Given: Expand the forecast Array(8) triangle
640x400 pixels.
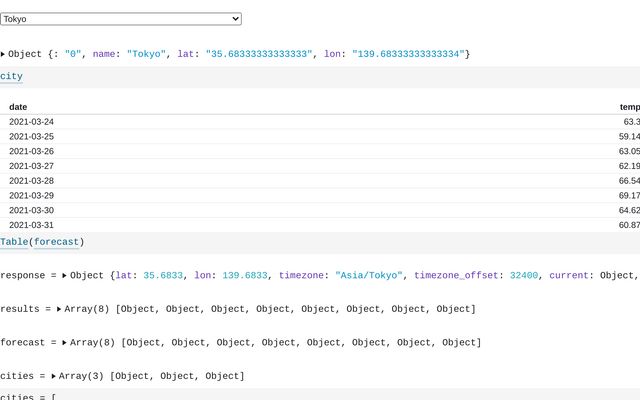Looking at the screenshot, I should 65,343.
